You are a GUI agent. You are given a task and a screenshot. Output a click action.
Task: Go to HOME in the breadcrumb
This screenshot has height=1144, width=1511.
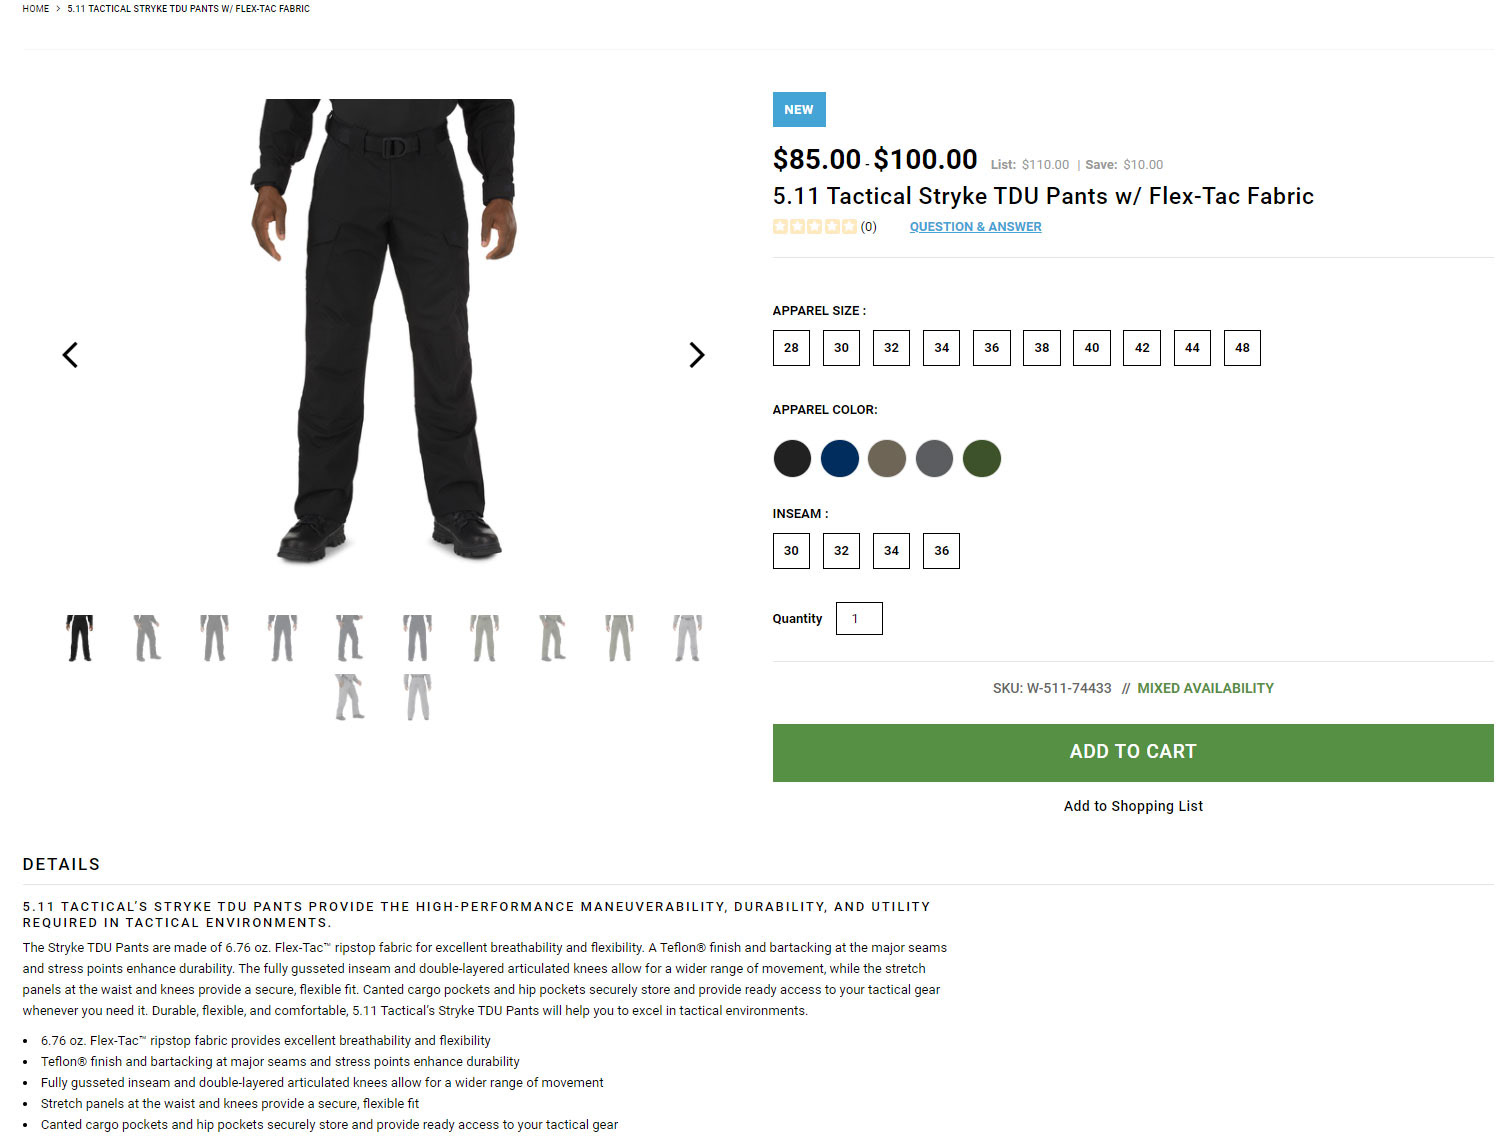coord(36,9)
